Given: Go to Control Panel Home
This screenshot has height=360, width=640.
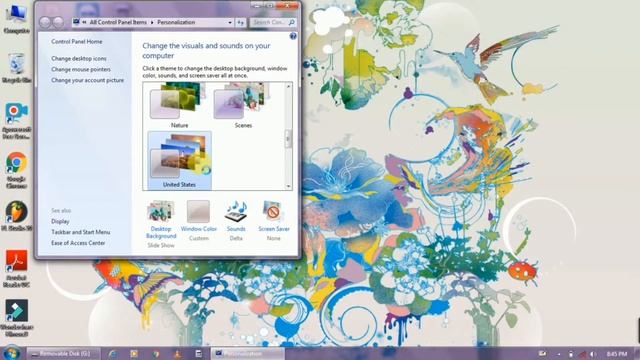Looking at the screenshot, I should pyautogui.click(x=77, y=42).
